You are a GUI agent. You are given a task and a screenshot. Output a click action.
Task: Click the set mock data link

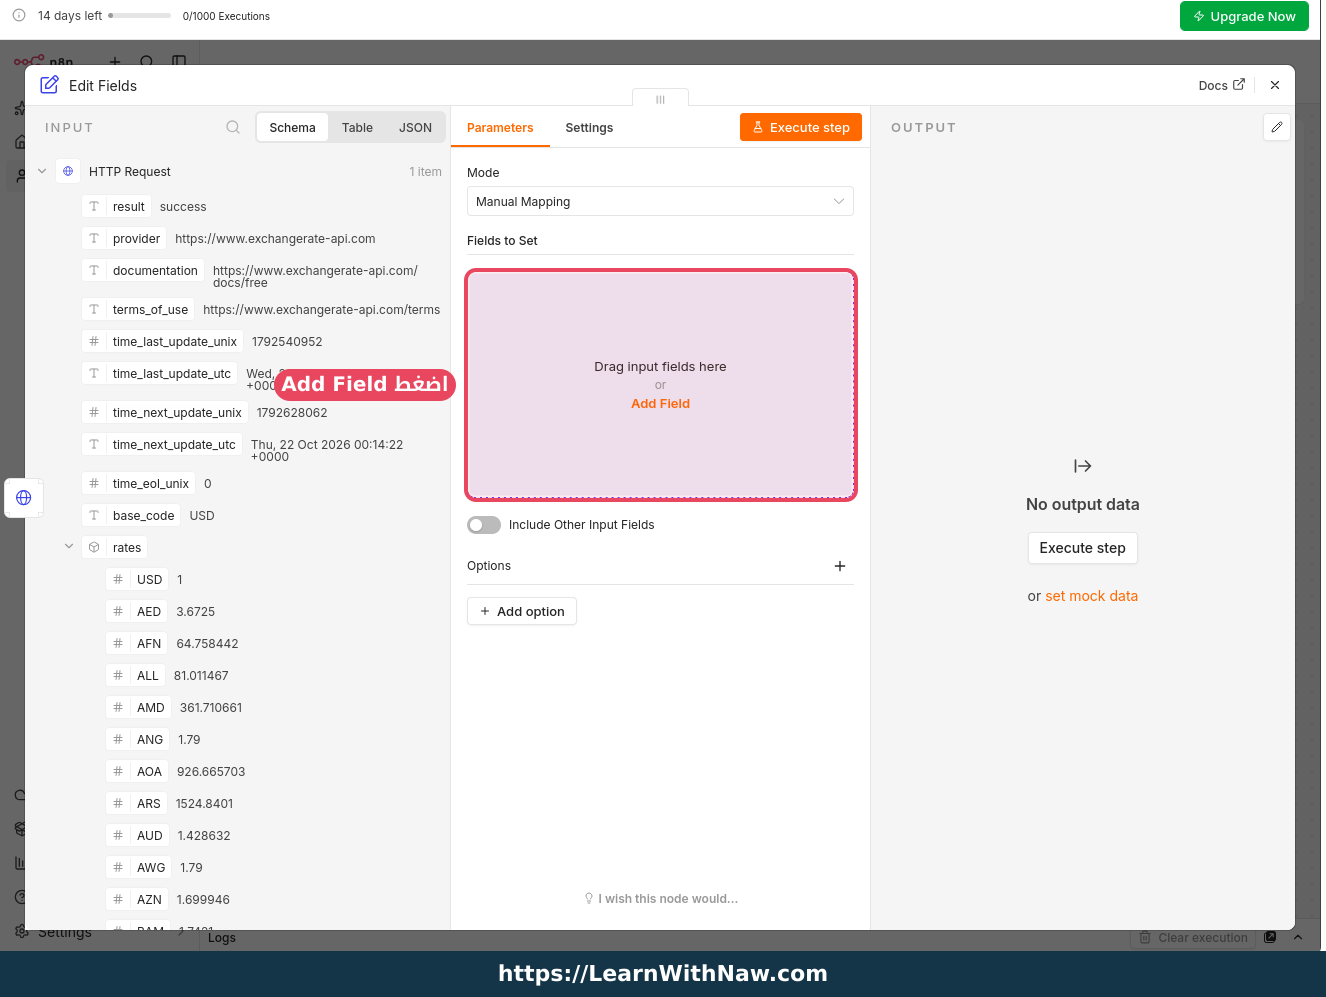tap(1092, 596)
